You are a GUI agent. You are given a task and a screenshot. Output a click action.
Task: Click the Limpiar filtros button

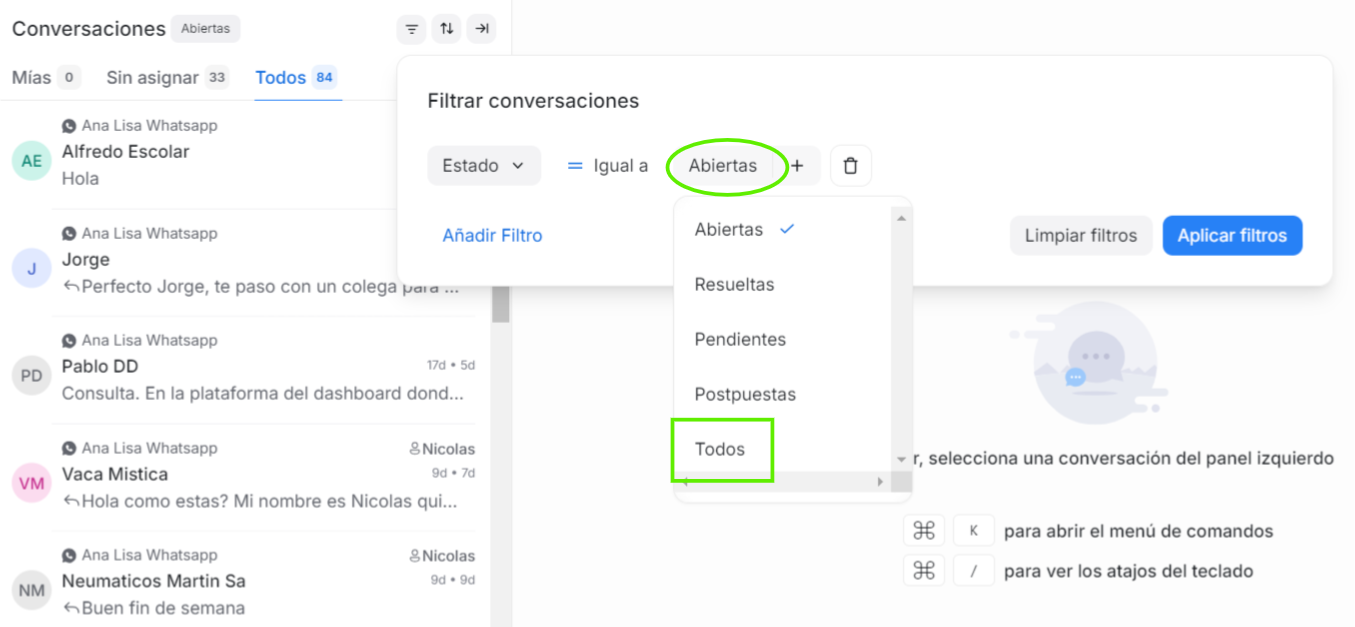(1080, 236)
